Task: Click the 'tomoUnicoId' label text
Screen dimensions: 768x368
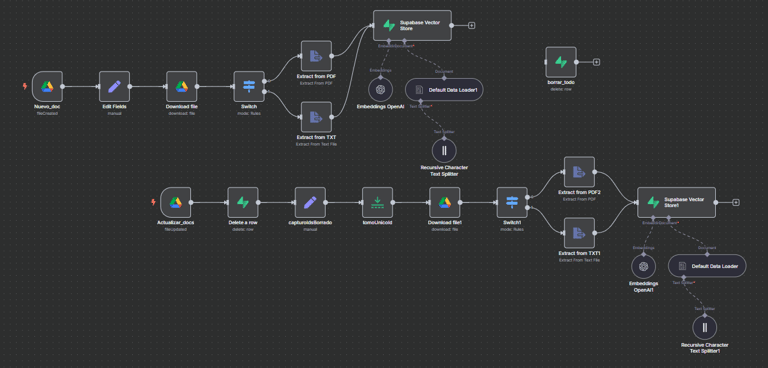Action: (x=377, y=223)
